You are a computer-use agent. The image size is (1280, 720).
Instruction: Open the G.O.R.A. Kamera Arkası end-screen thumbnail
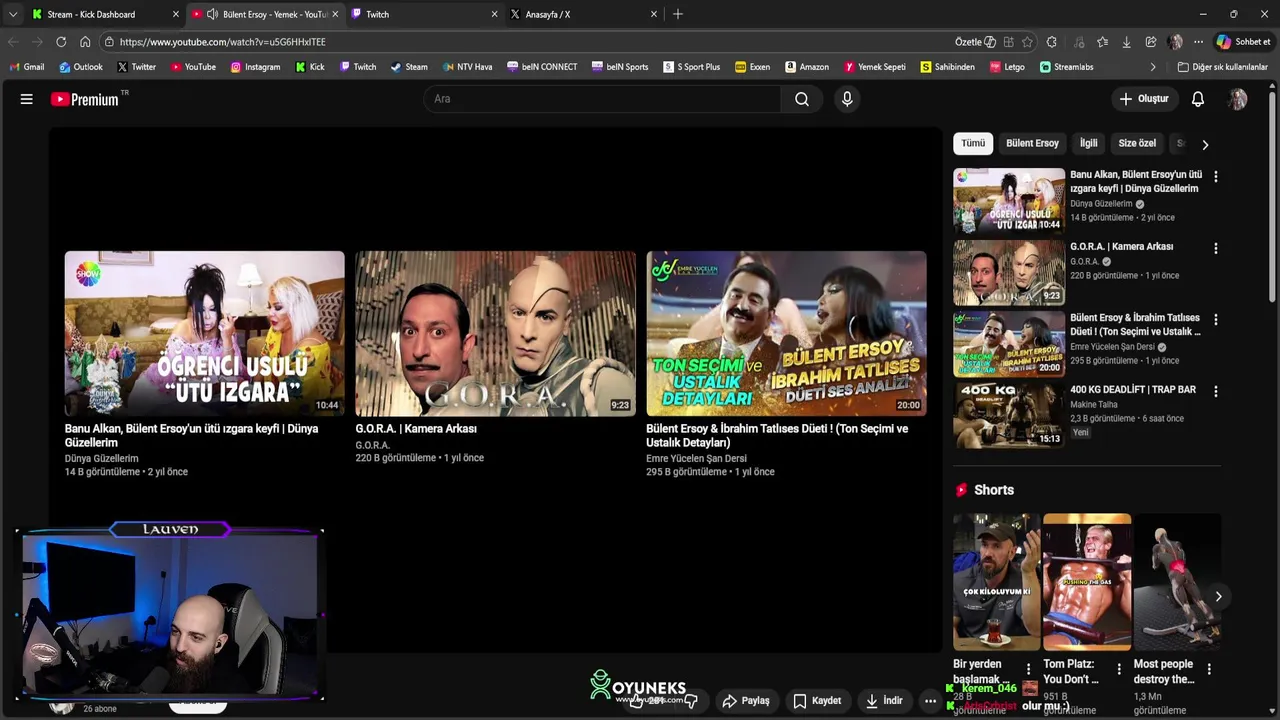tap(495, 333)
